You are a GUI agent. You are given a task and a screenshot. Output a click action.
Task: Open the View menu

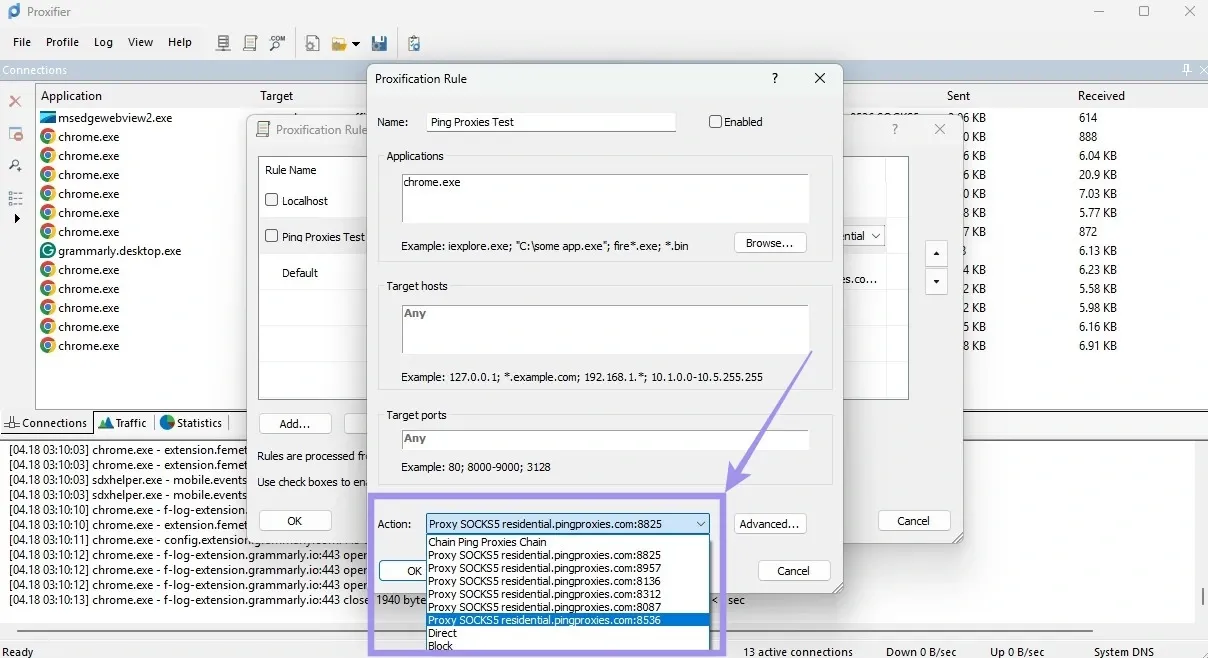tap(140, 43)
